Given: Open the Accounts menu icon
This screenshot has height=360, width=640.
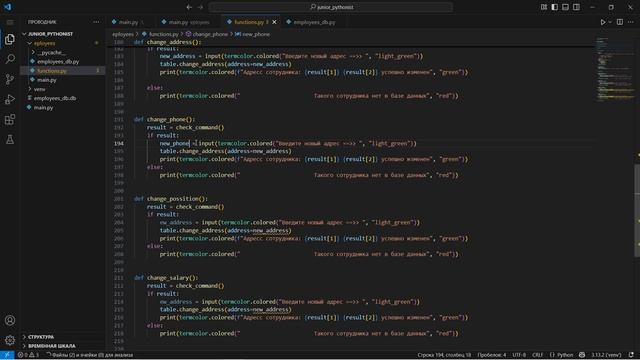Looking at the screenshot, I should click(10, 320).
